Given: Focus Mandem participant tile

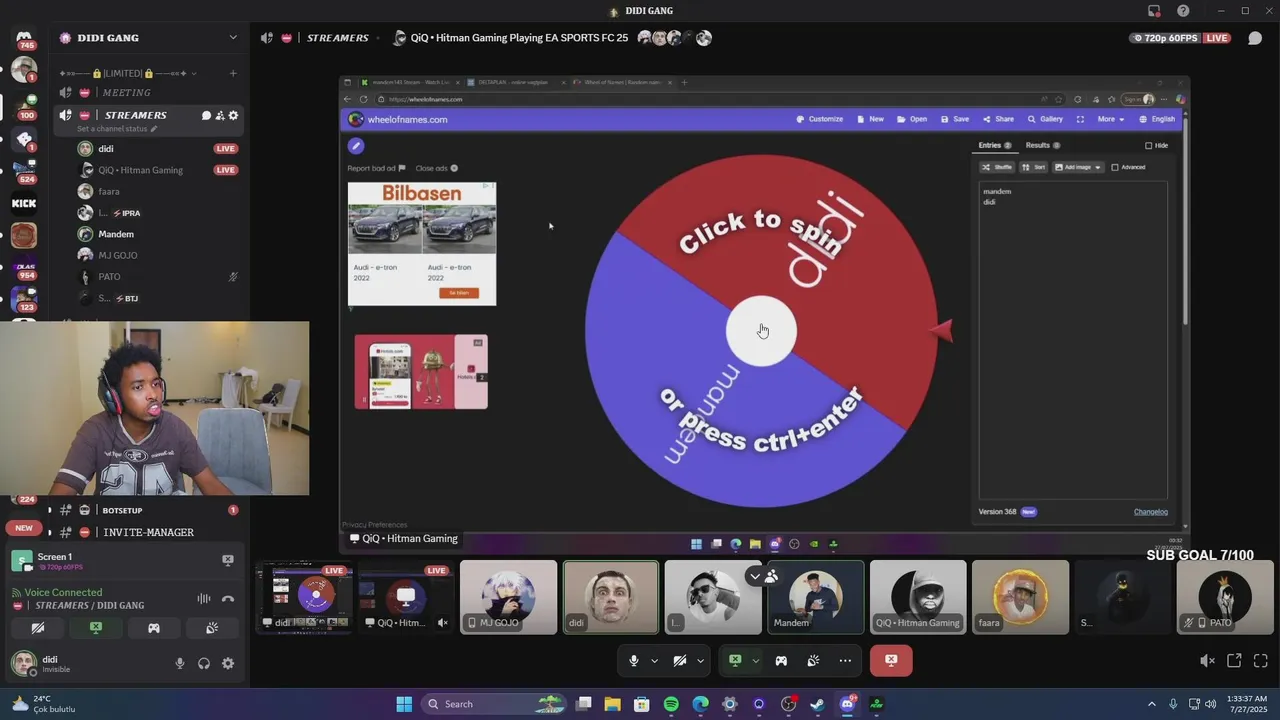Looking at the screenshot, I should click(815, 597).
